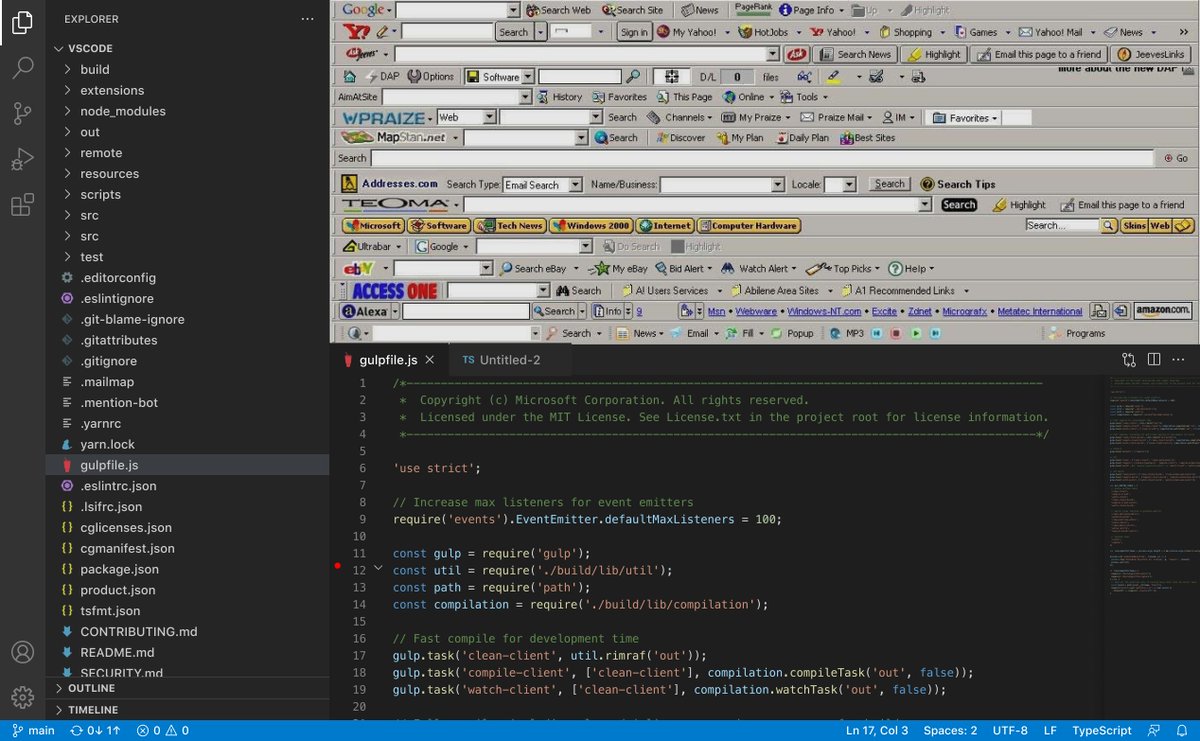Click the Search News button on Ask Jeeves toolbar
1200x741 pixels.
[x=855, y=55]
